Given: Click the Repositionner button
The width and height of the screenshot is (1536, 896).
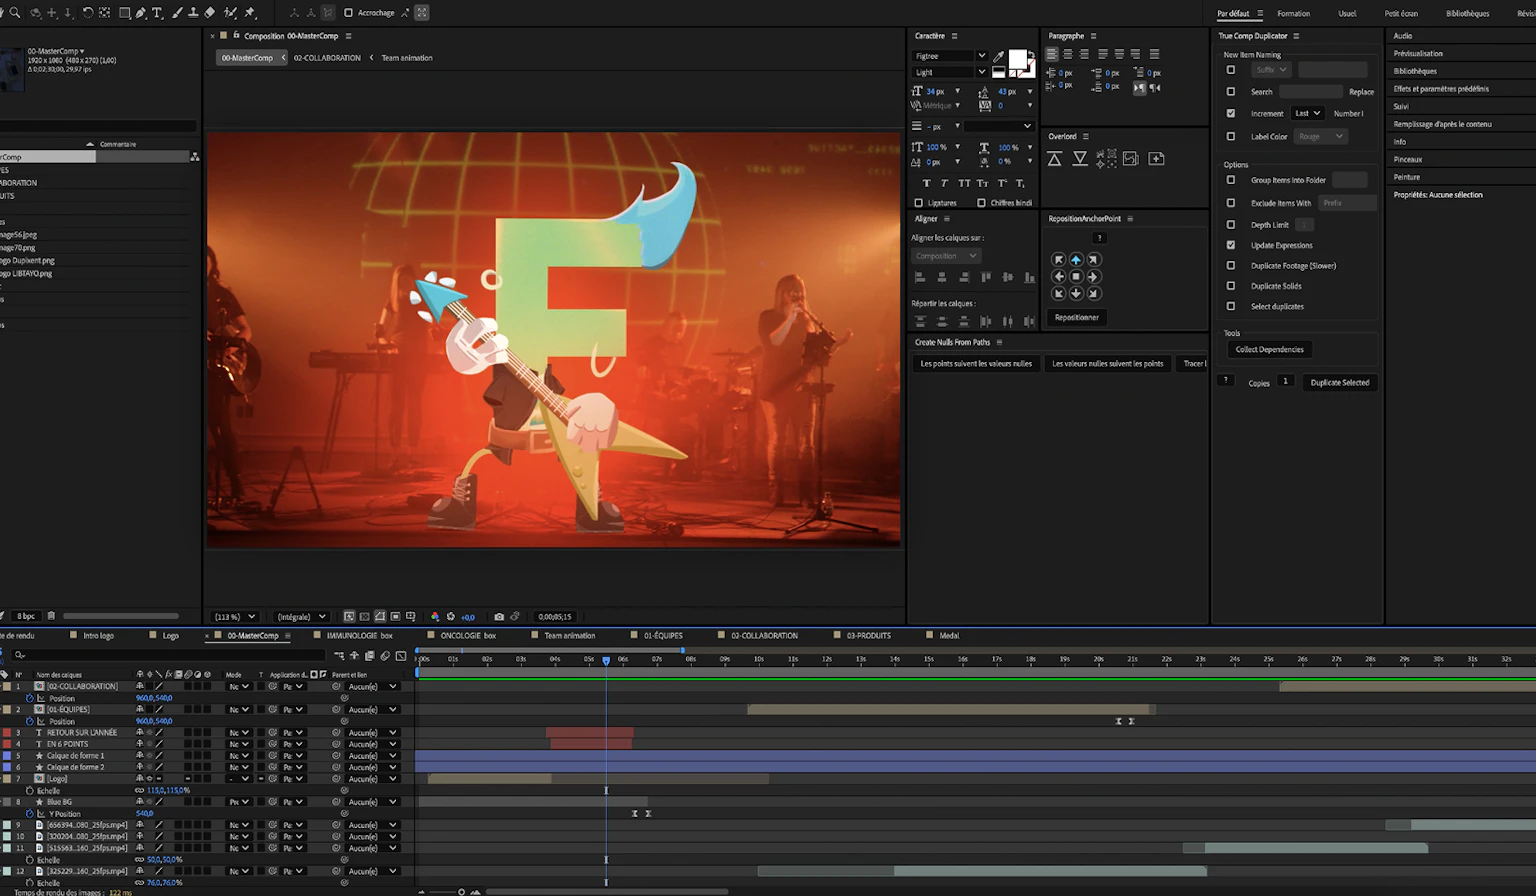Looking at the screenshot, I should pyautogui.click(x=1076, y=318).
